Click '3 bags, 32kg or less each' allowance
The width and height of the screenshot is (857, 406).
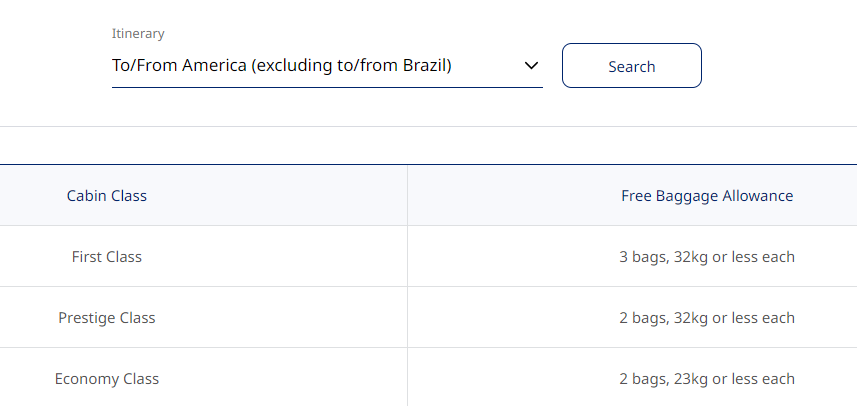click(707, 257)
